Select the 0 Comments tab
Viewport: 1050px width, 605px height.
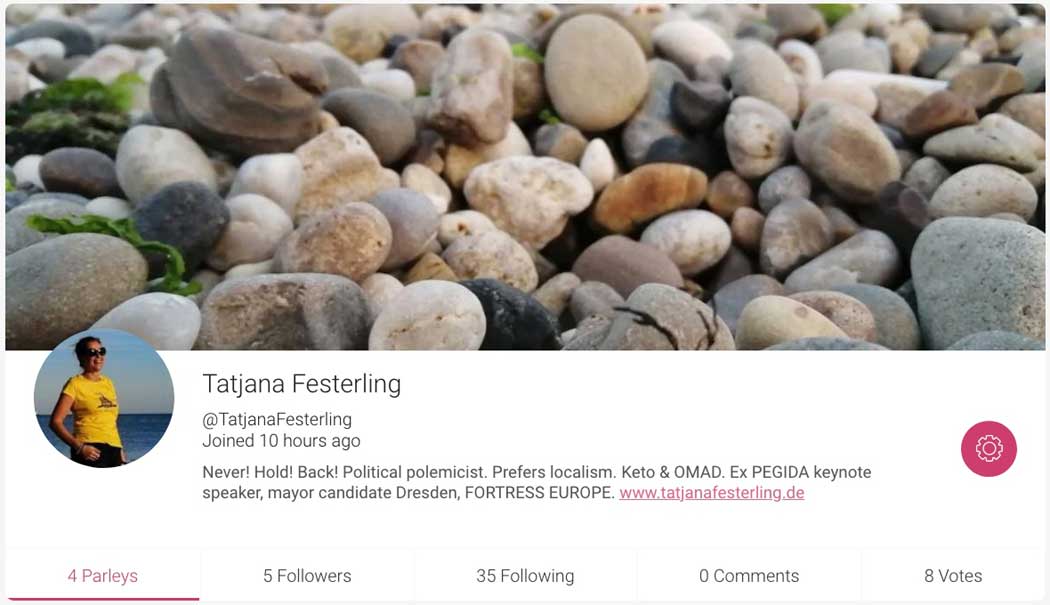tap(749, 576)
